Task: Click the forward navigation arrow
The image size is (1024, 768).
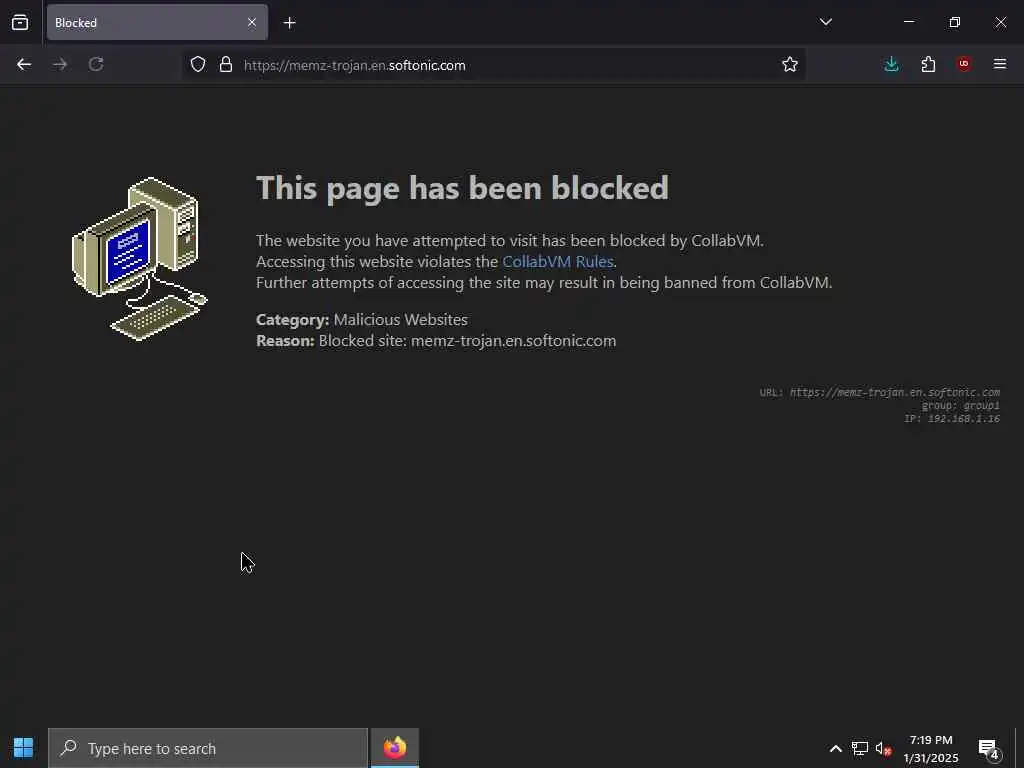Action: tap(60, 64)
